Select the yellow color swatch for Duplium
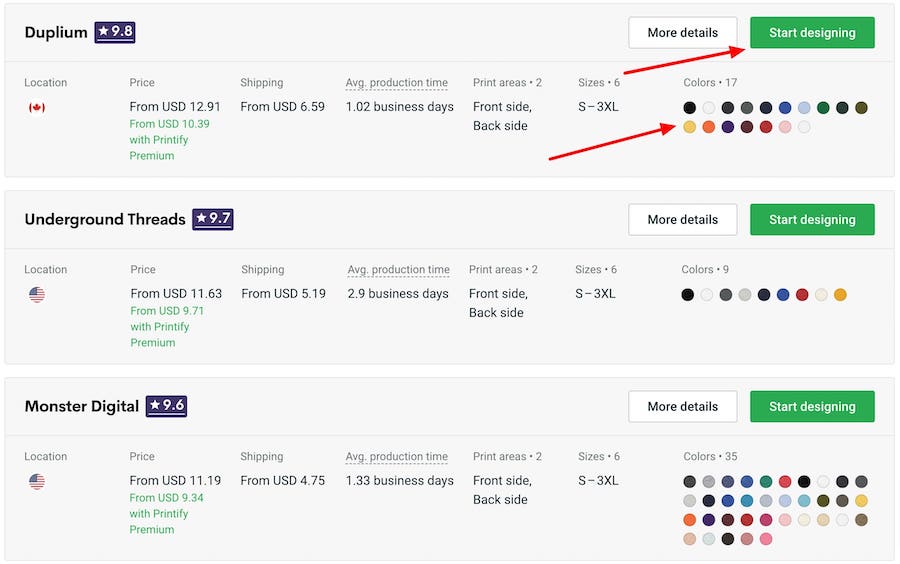The width and height of the screenshot is (900, 564). pos(689,127)
